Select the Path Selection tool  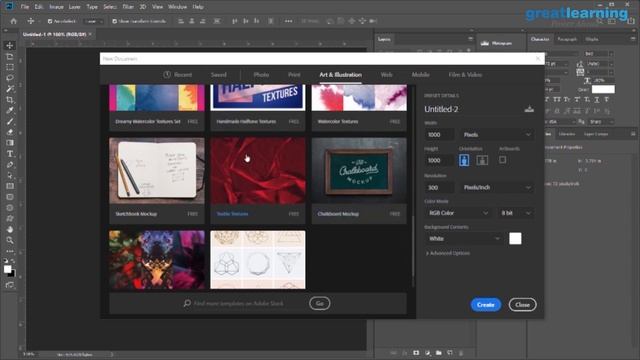click(x=10, y=176)
